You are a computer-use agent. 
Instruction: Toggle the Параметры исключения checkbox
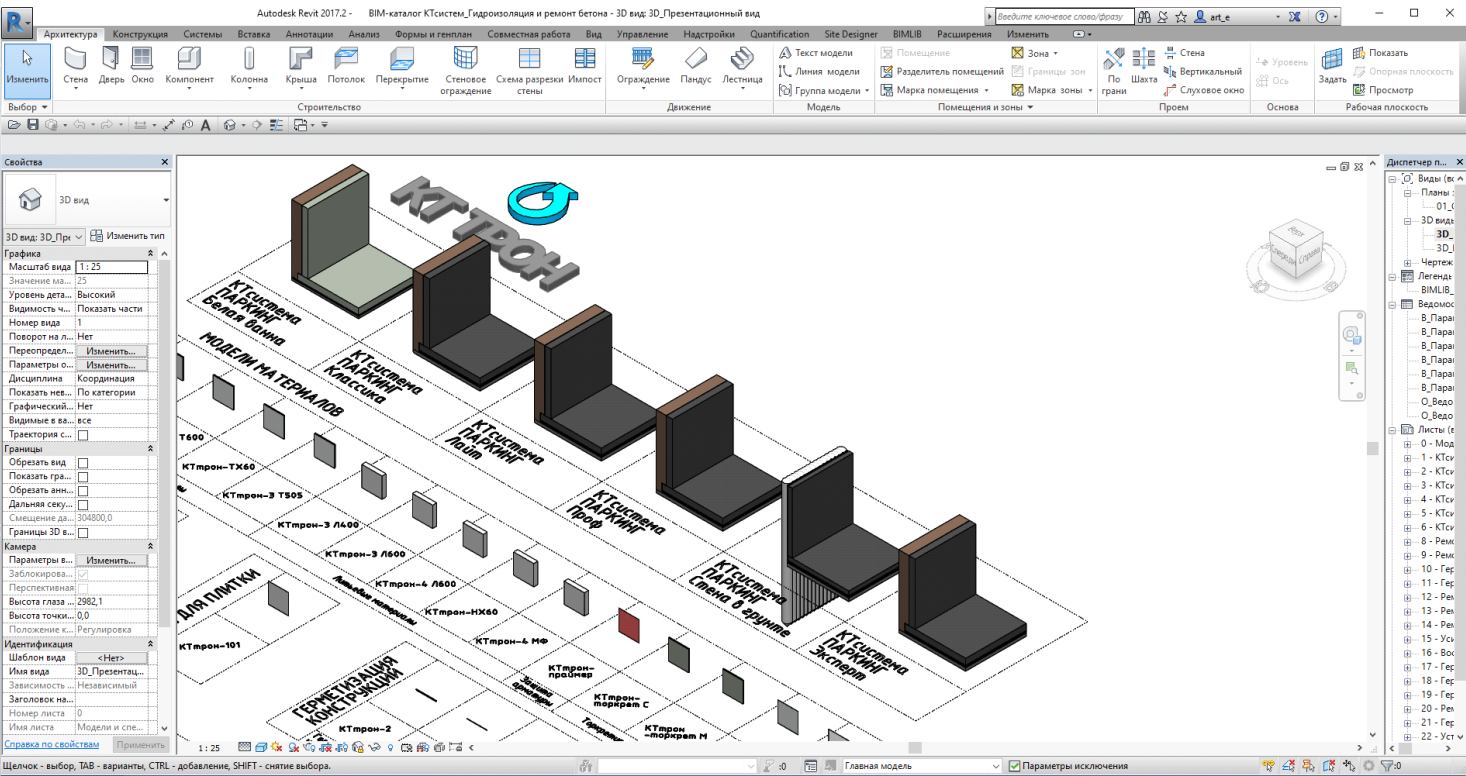tap(1015, 766)
